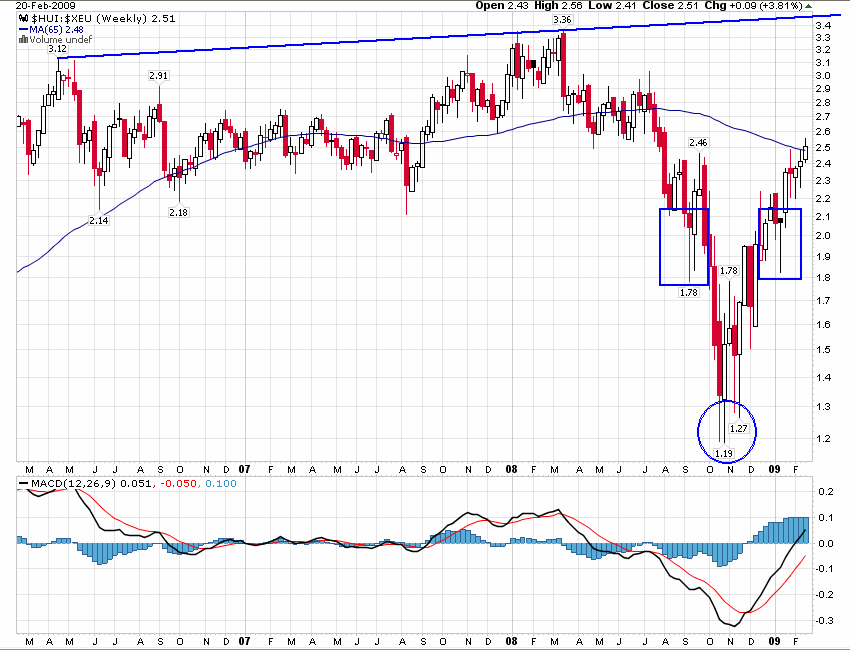Select the MA(65) 2.48 legend text
The image size is (850, 650).
pyautogui.click(x=66, y=29)
